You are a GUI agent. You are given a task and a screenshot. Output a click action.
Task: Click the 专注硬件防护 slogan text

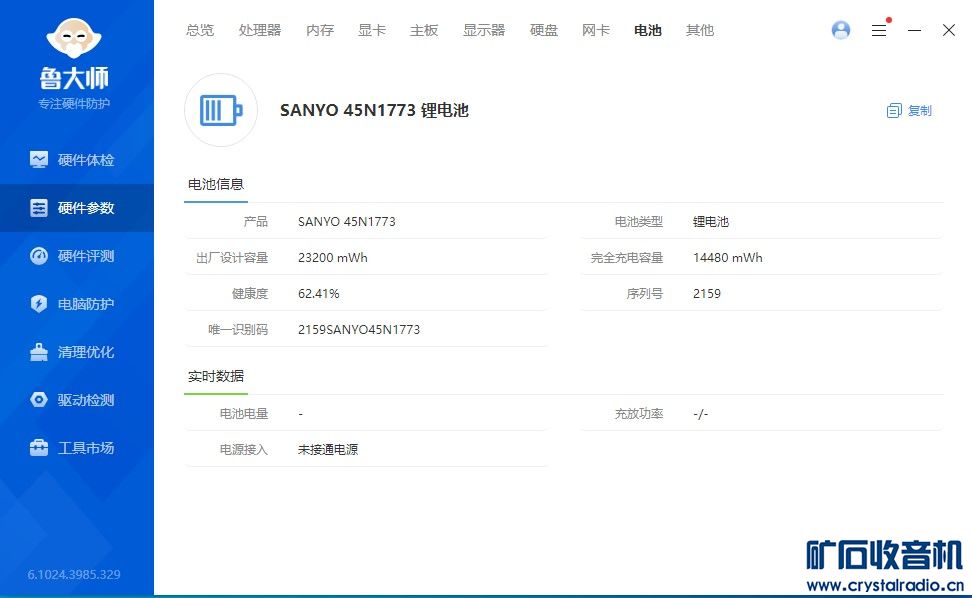[x=74, y=103]
